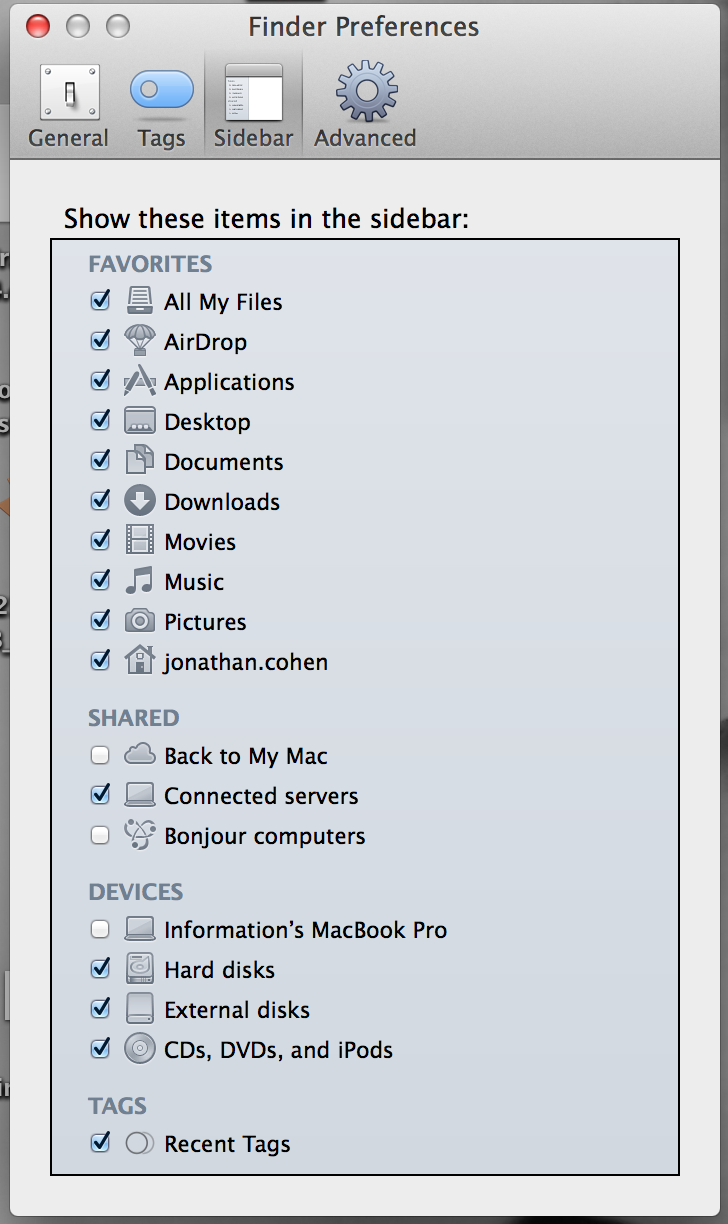Viewport: 728px width, 1224px height.
Task: Click the CDs, DVDs, and iPods disc icon
Action: [139, 1049]
